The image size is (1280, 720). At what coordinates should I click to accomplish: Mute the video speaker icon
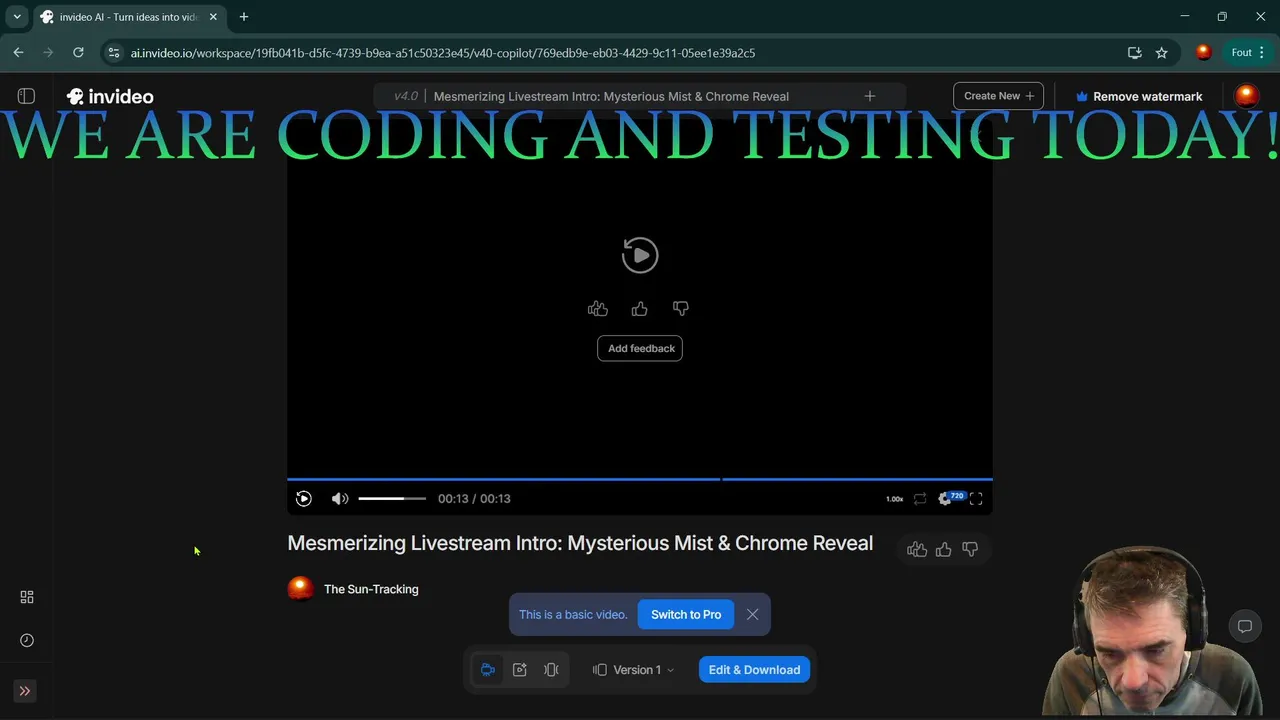coord(340,499)
